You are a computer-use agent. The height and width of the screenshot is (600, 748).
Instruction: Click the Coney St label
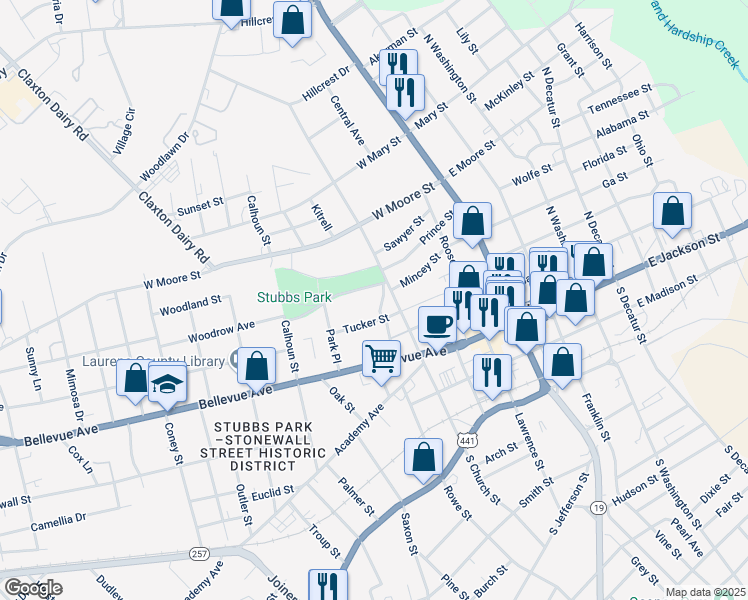click(173, 444)
